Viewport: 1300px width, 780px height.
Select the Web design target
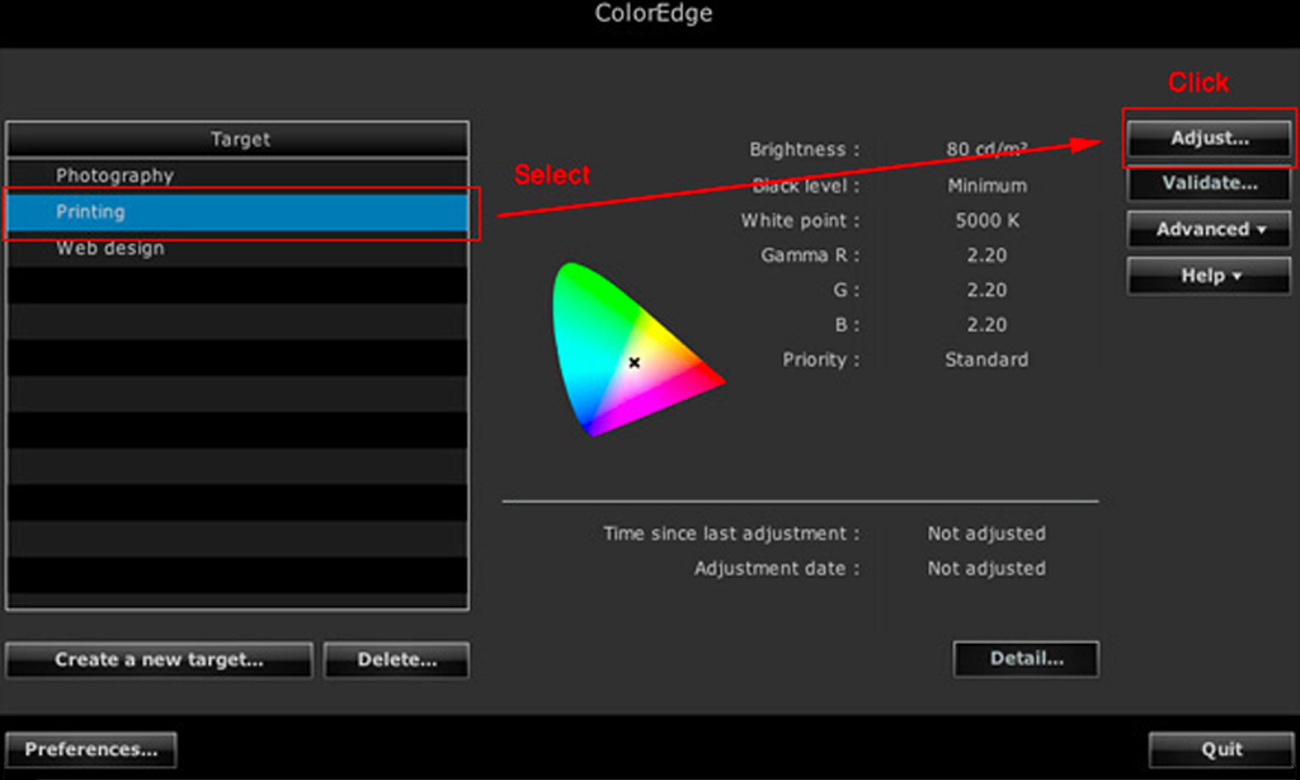pos(237,248)
